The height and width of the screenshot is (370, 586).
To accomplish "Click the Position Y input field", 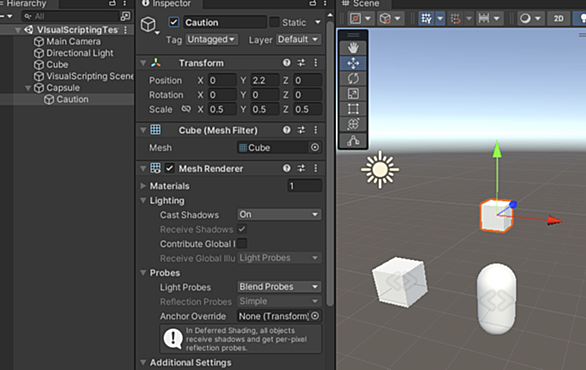I will pyautogui.click(x=265, y=80).
